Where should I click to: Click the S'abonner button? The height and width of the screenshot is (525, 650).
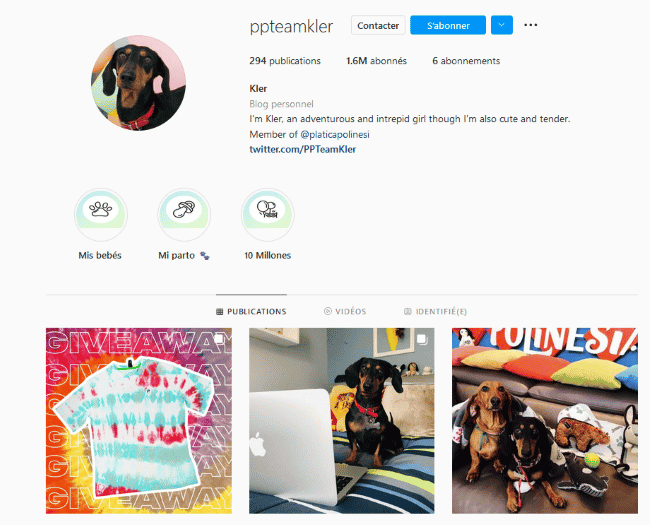448,25
